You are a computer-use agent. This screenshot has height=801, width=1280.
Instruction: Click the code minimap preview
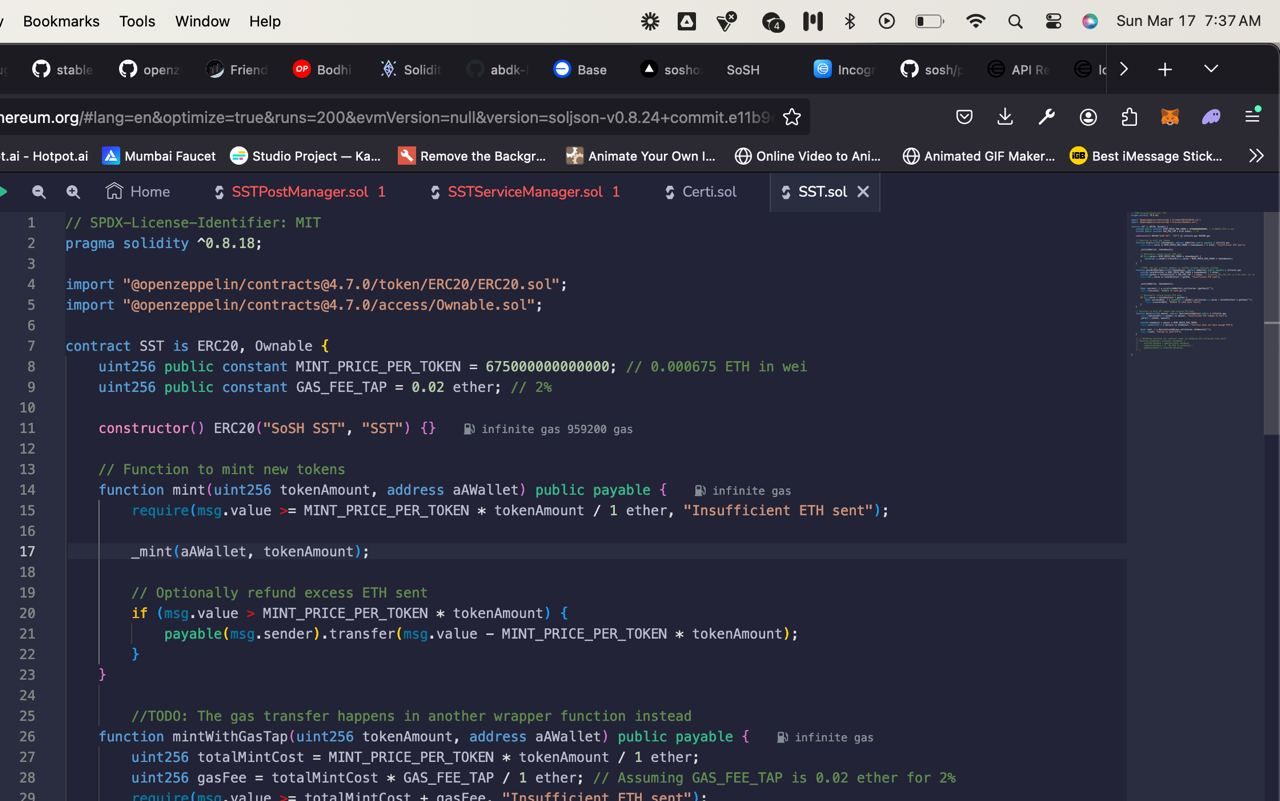(x=1195, y=285)
